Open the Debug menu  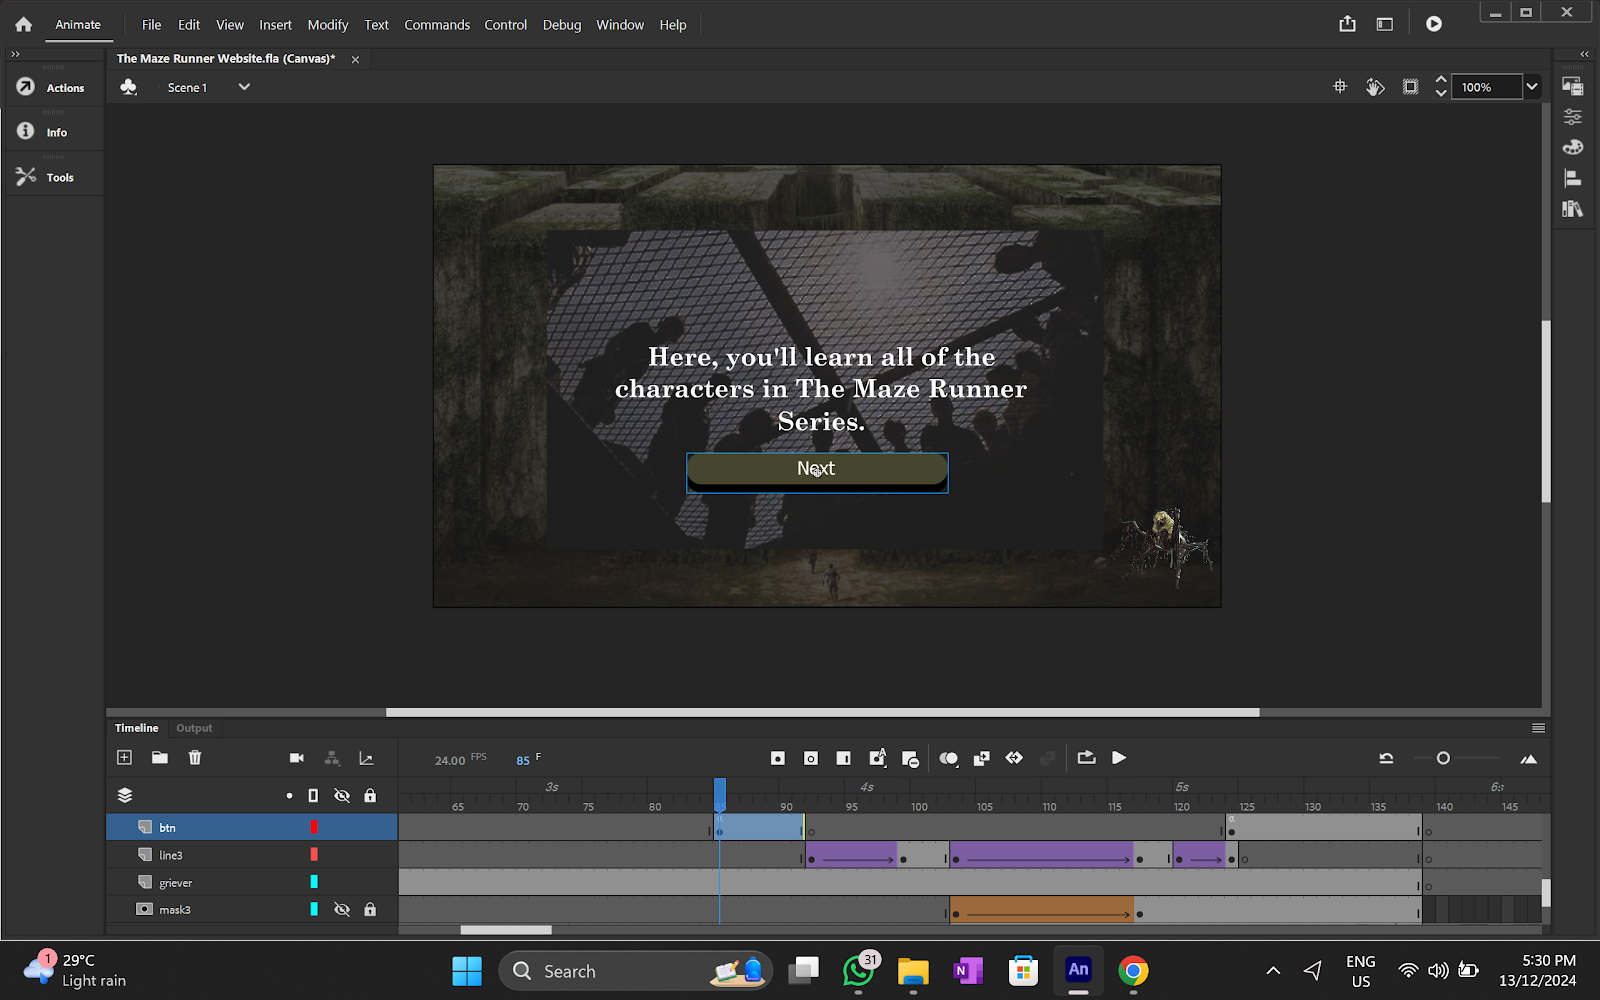tap(562, 25)
